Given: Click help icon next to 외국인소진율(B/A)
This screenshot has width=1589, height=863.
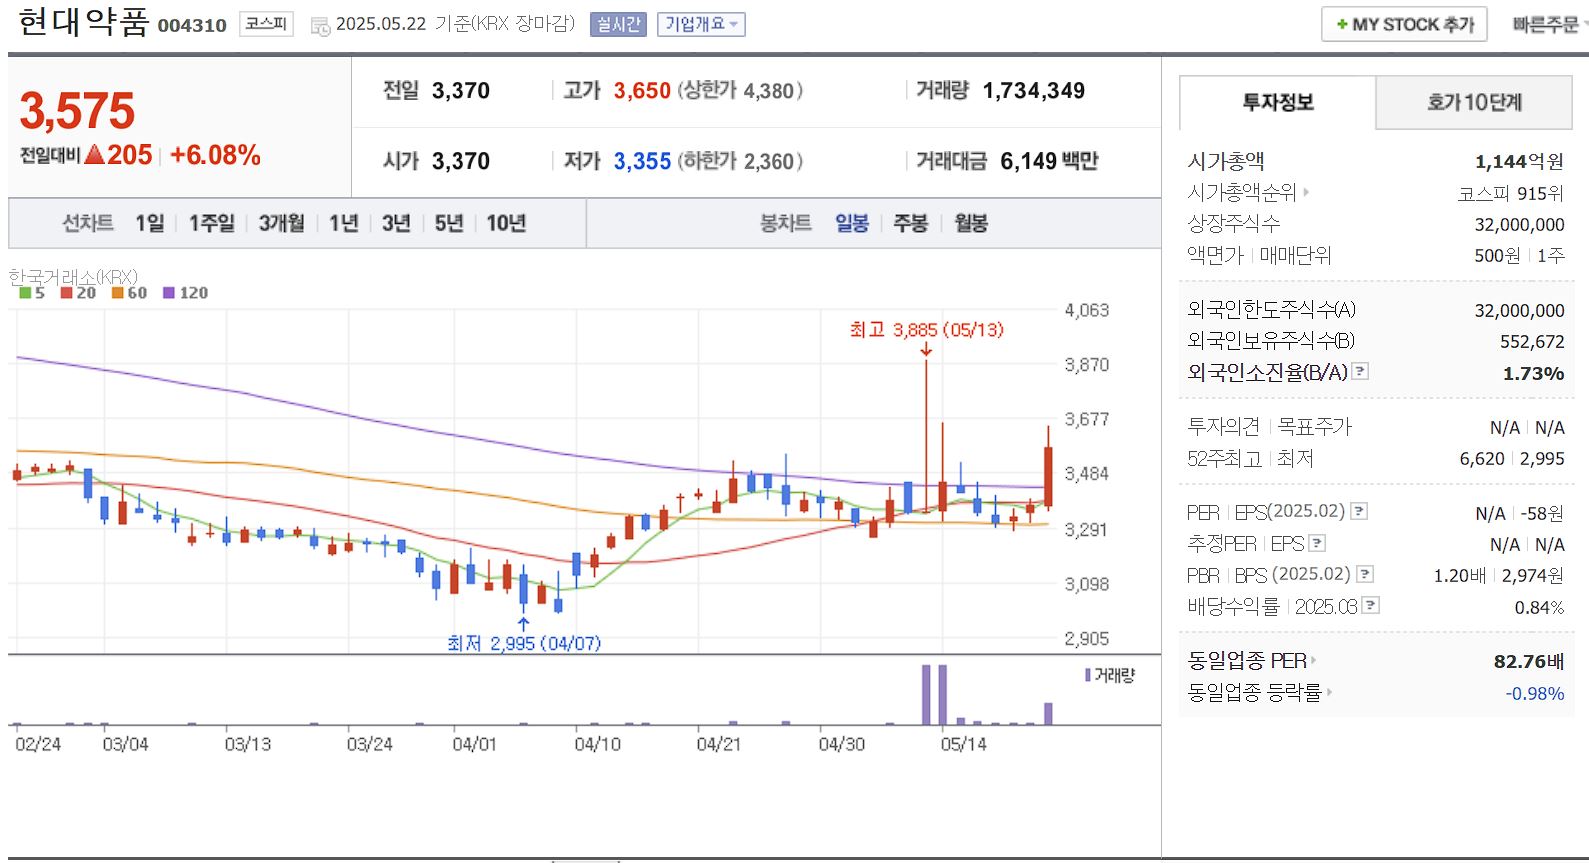Looking at the screenshot, I should (1360, 371).
